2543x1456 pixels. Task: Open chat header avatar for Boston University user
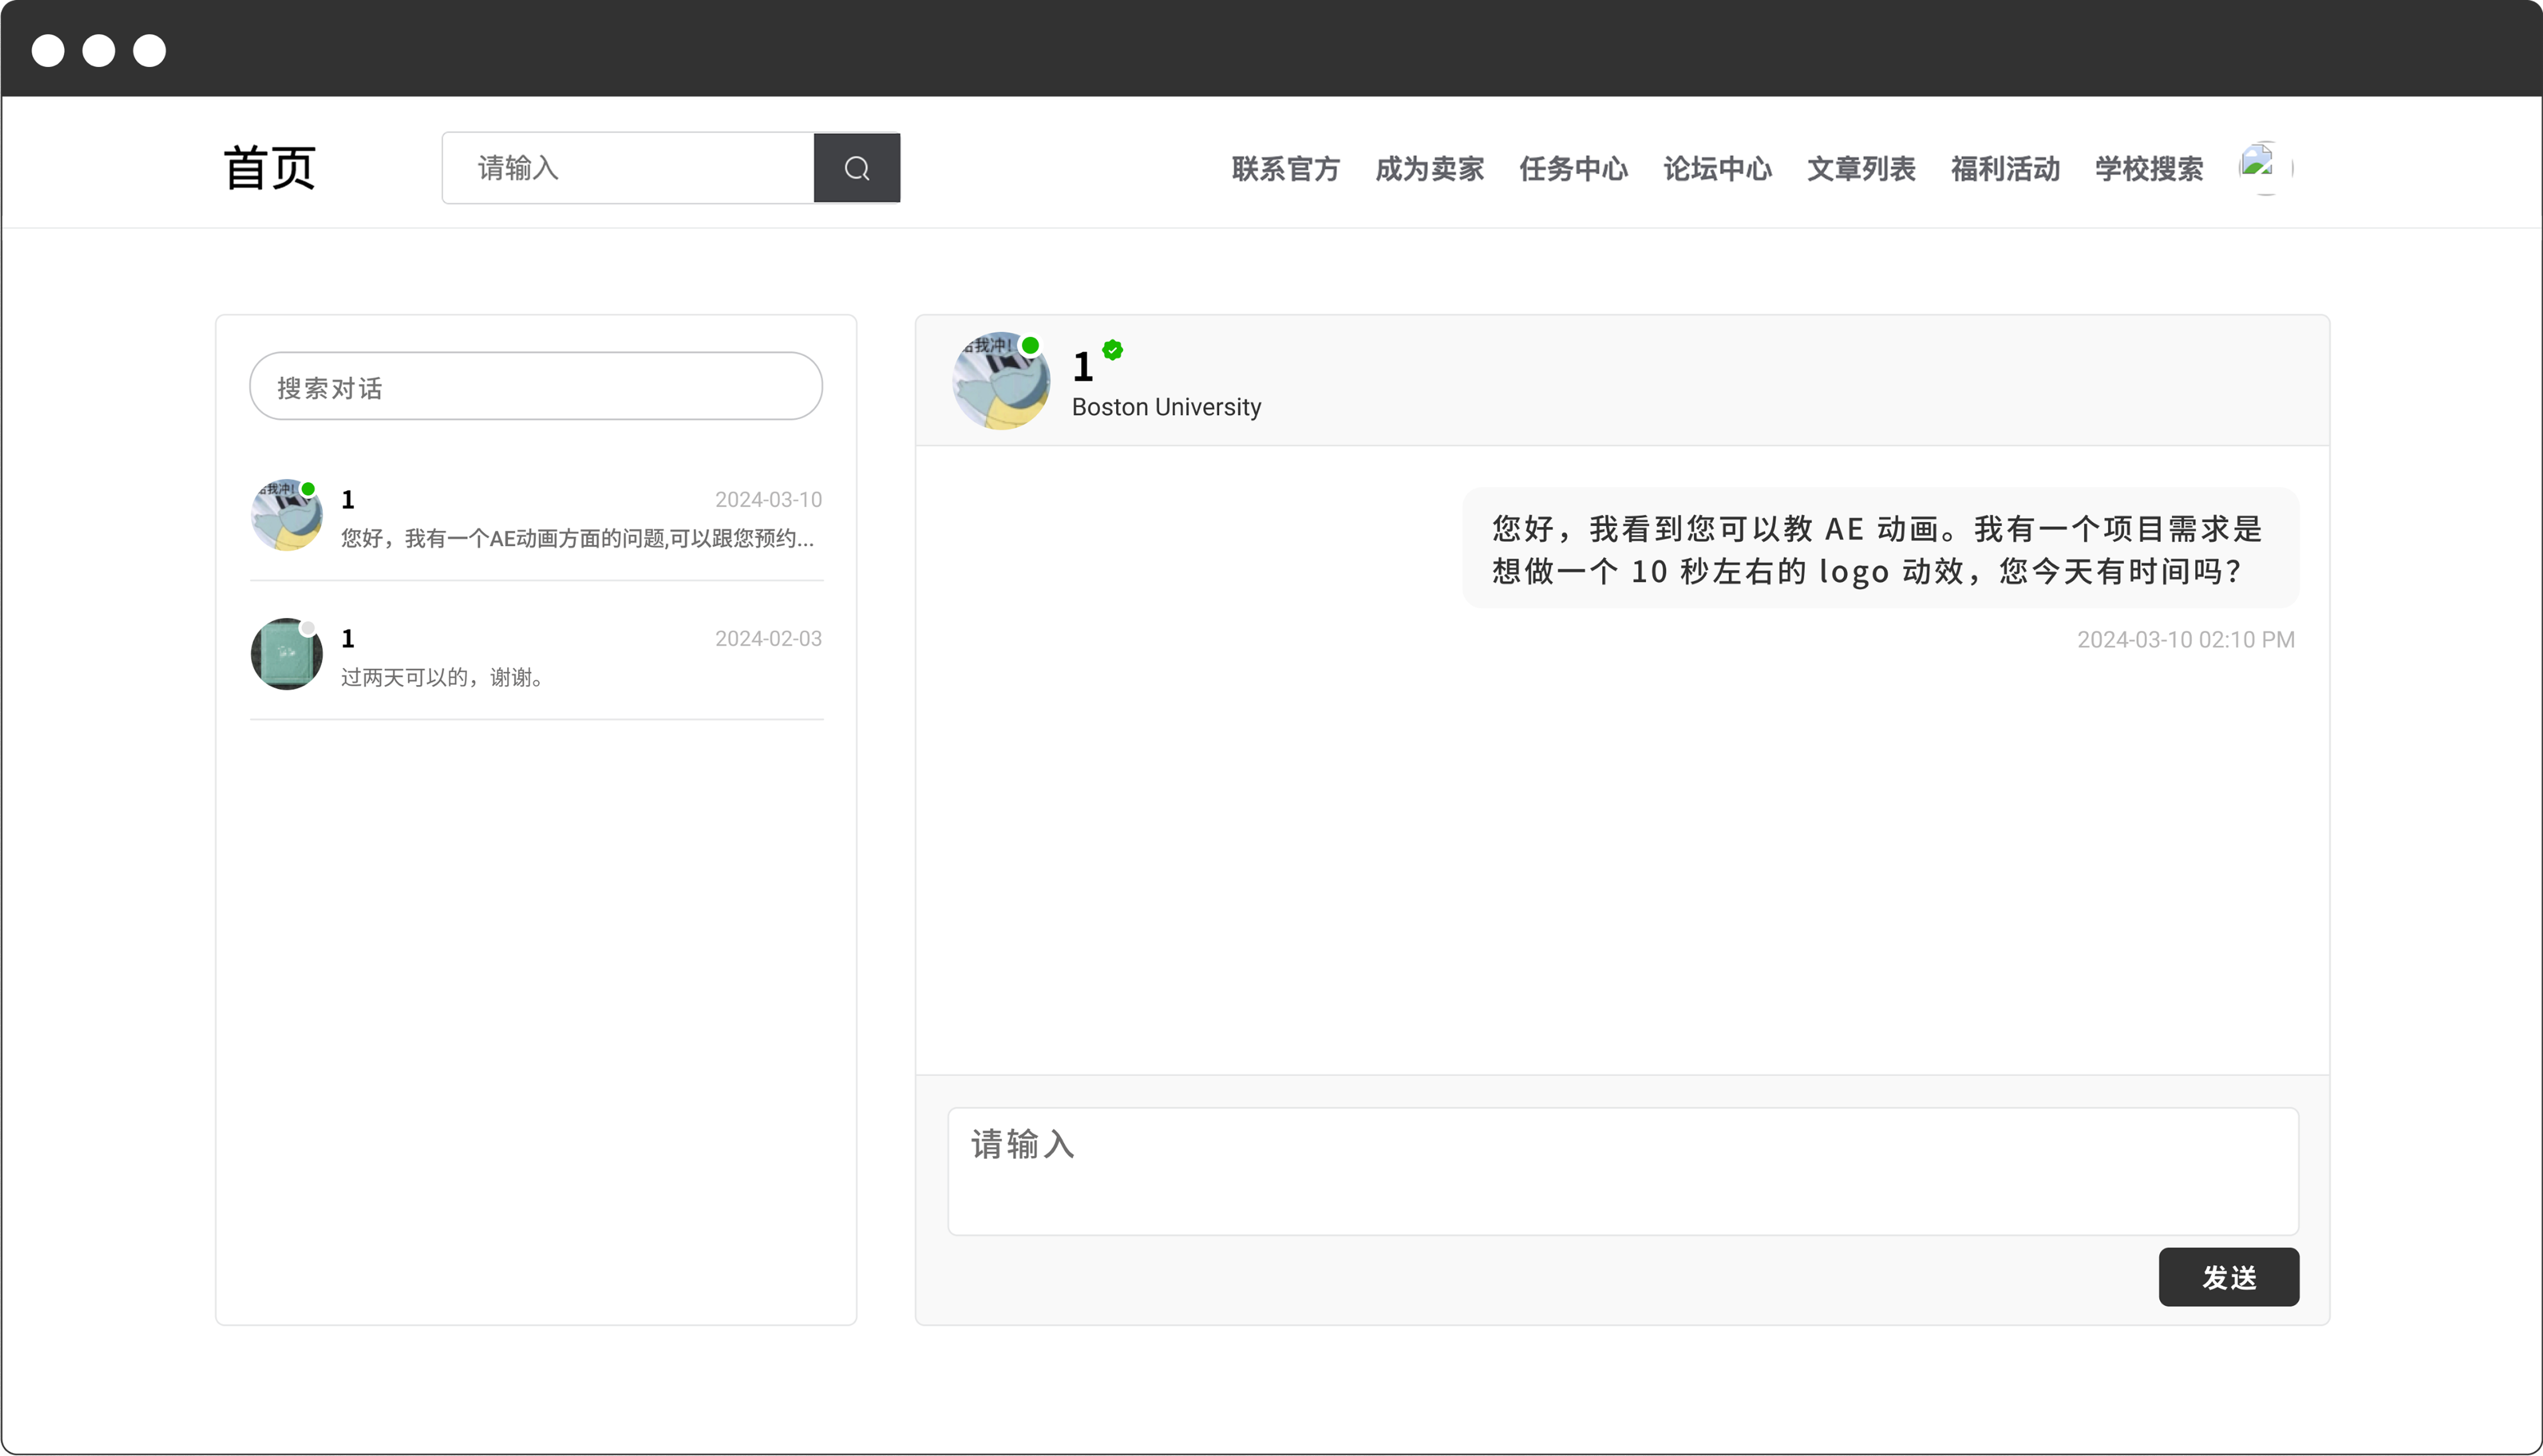(1001, 381)
